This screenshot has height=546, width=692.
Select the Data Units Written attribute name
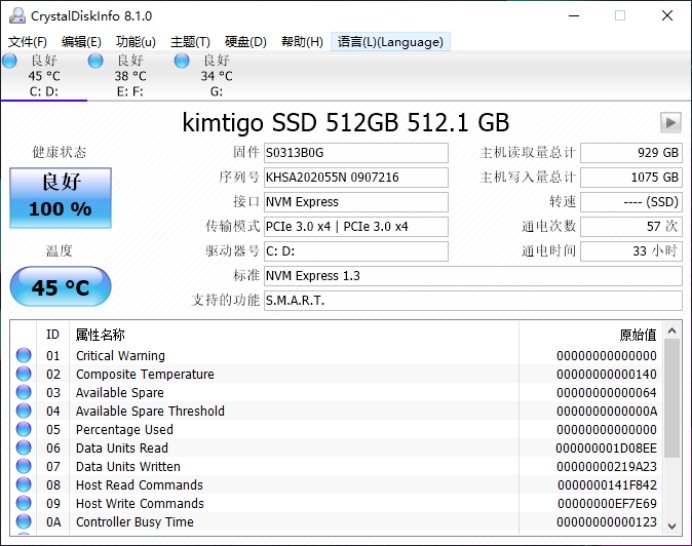128,467
